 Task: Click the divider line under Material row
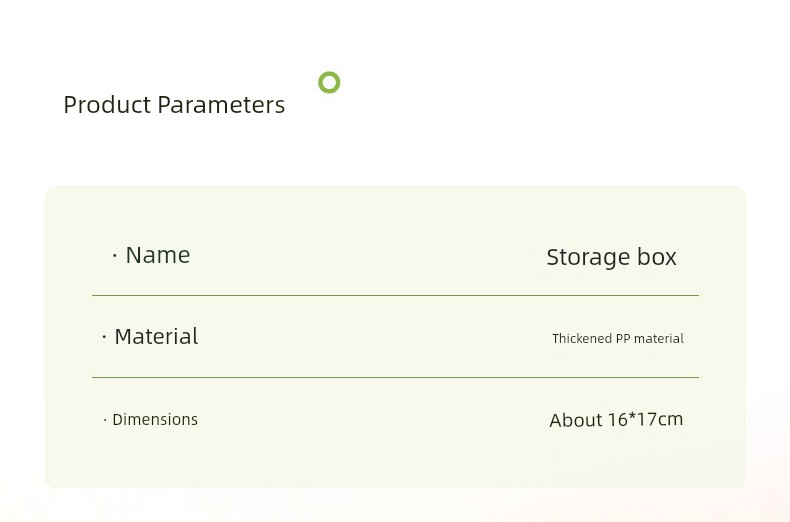(396, 377)
